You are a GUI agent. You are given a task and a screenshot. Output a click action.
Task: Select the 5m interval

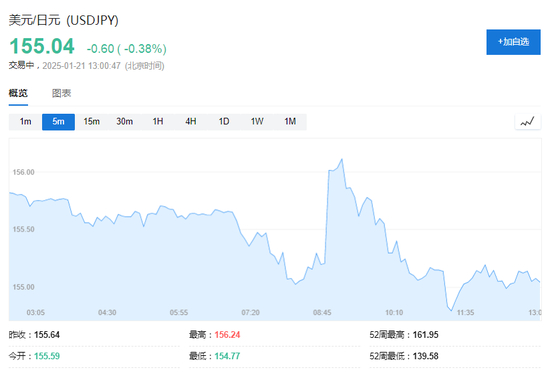coord(58,122)
